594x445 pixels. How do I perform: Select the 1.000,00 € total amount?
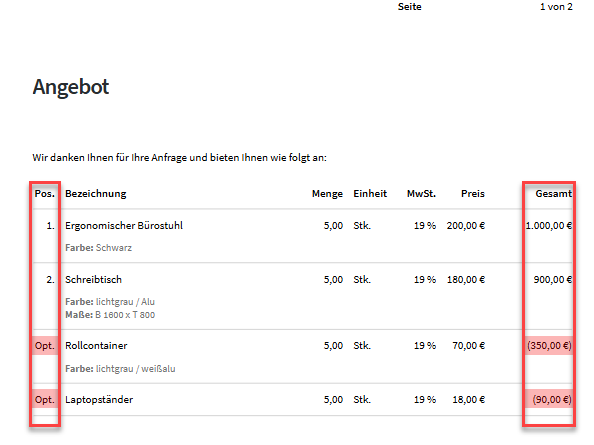tap(549, 226)
